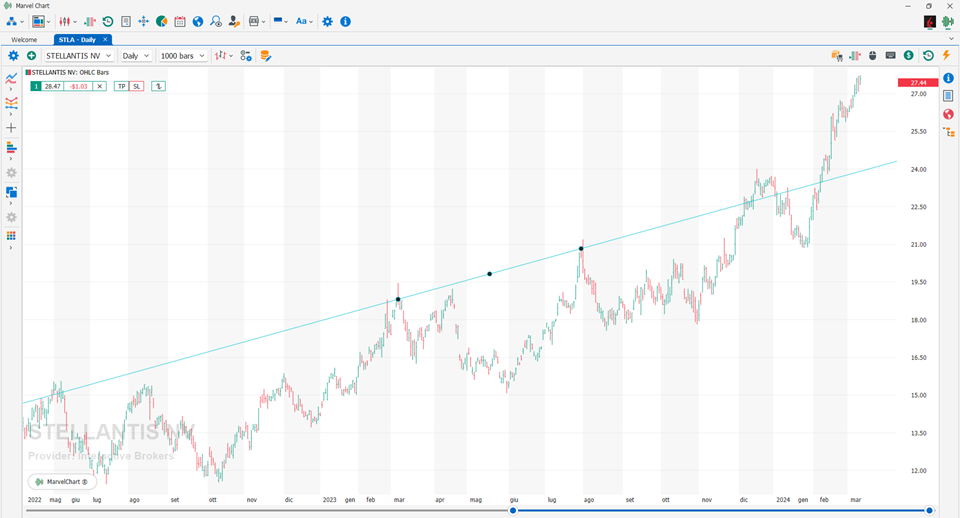Click the trendline middle control point near May
The width and height of the screenshot is (960, 518).
489,274
